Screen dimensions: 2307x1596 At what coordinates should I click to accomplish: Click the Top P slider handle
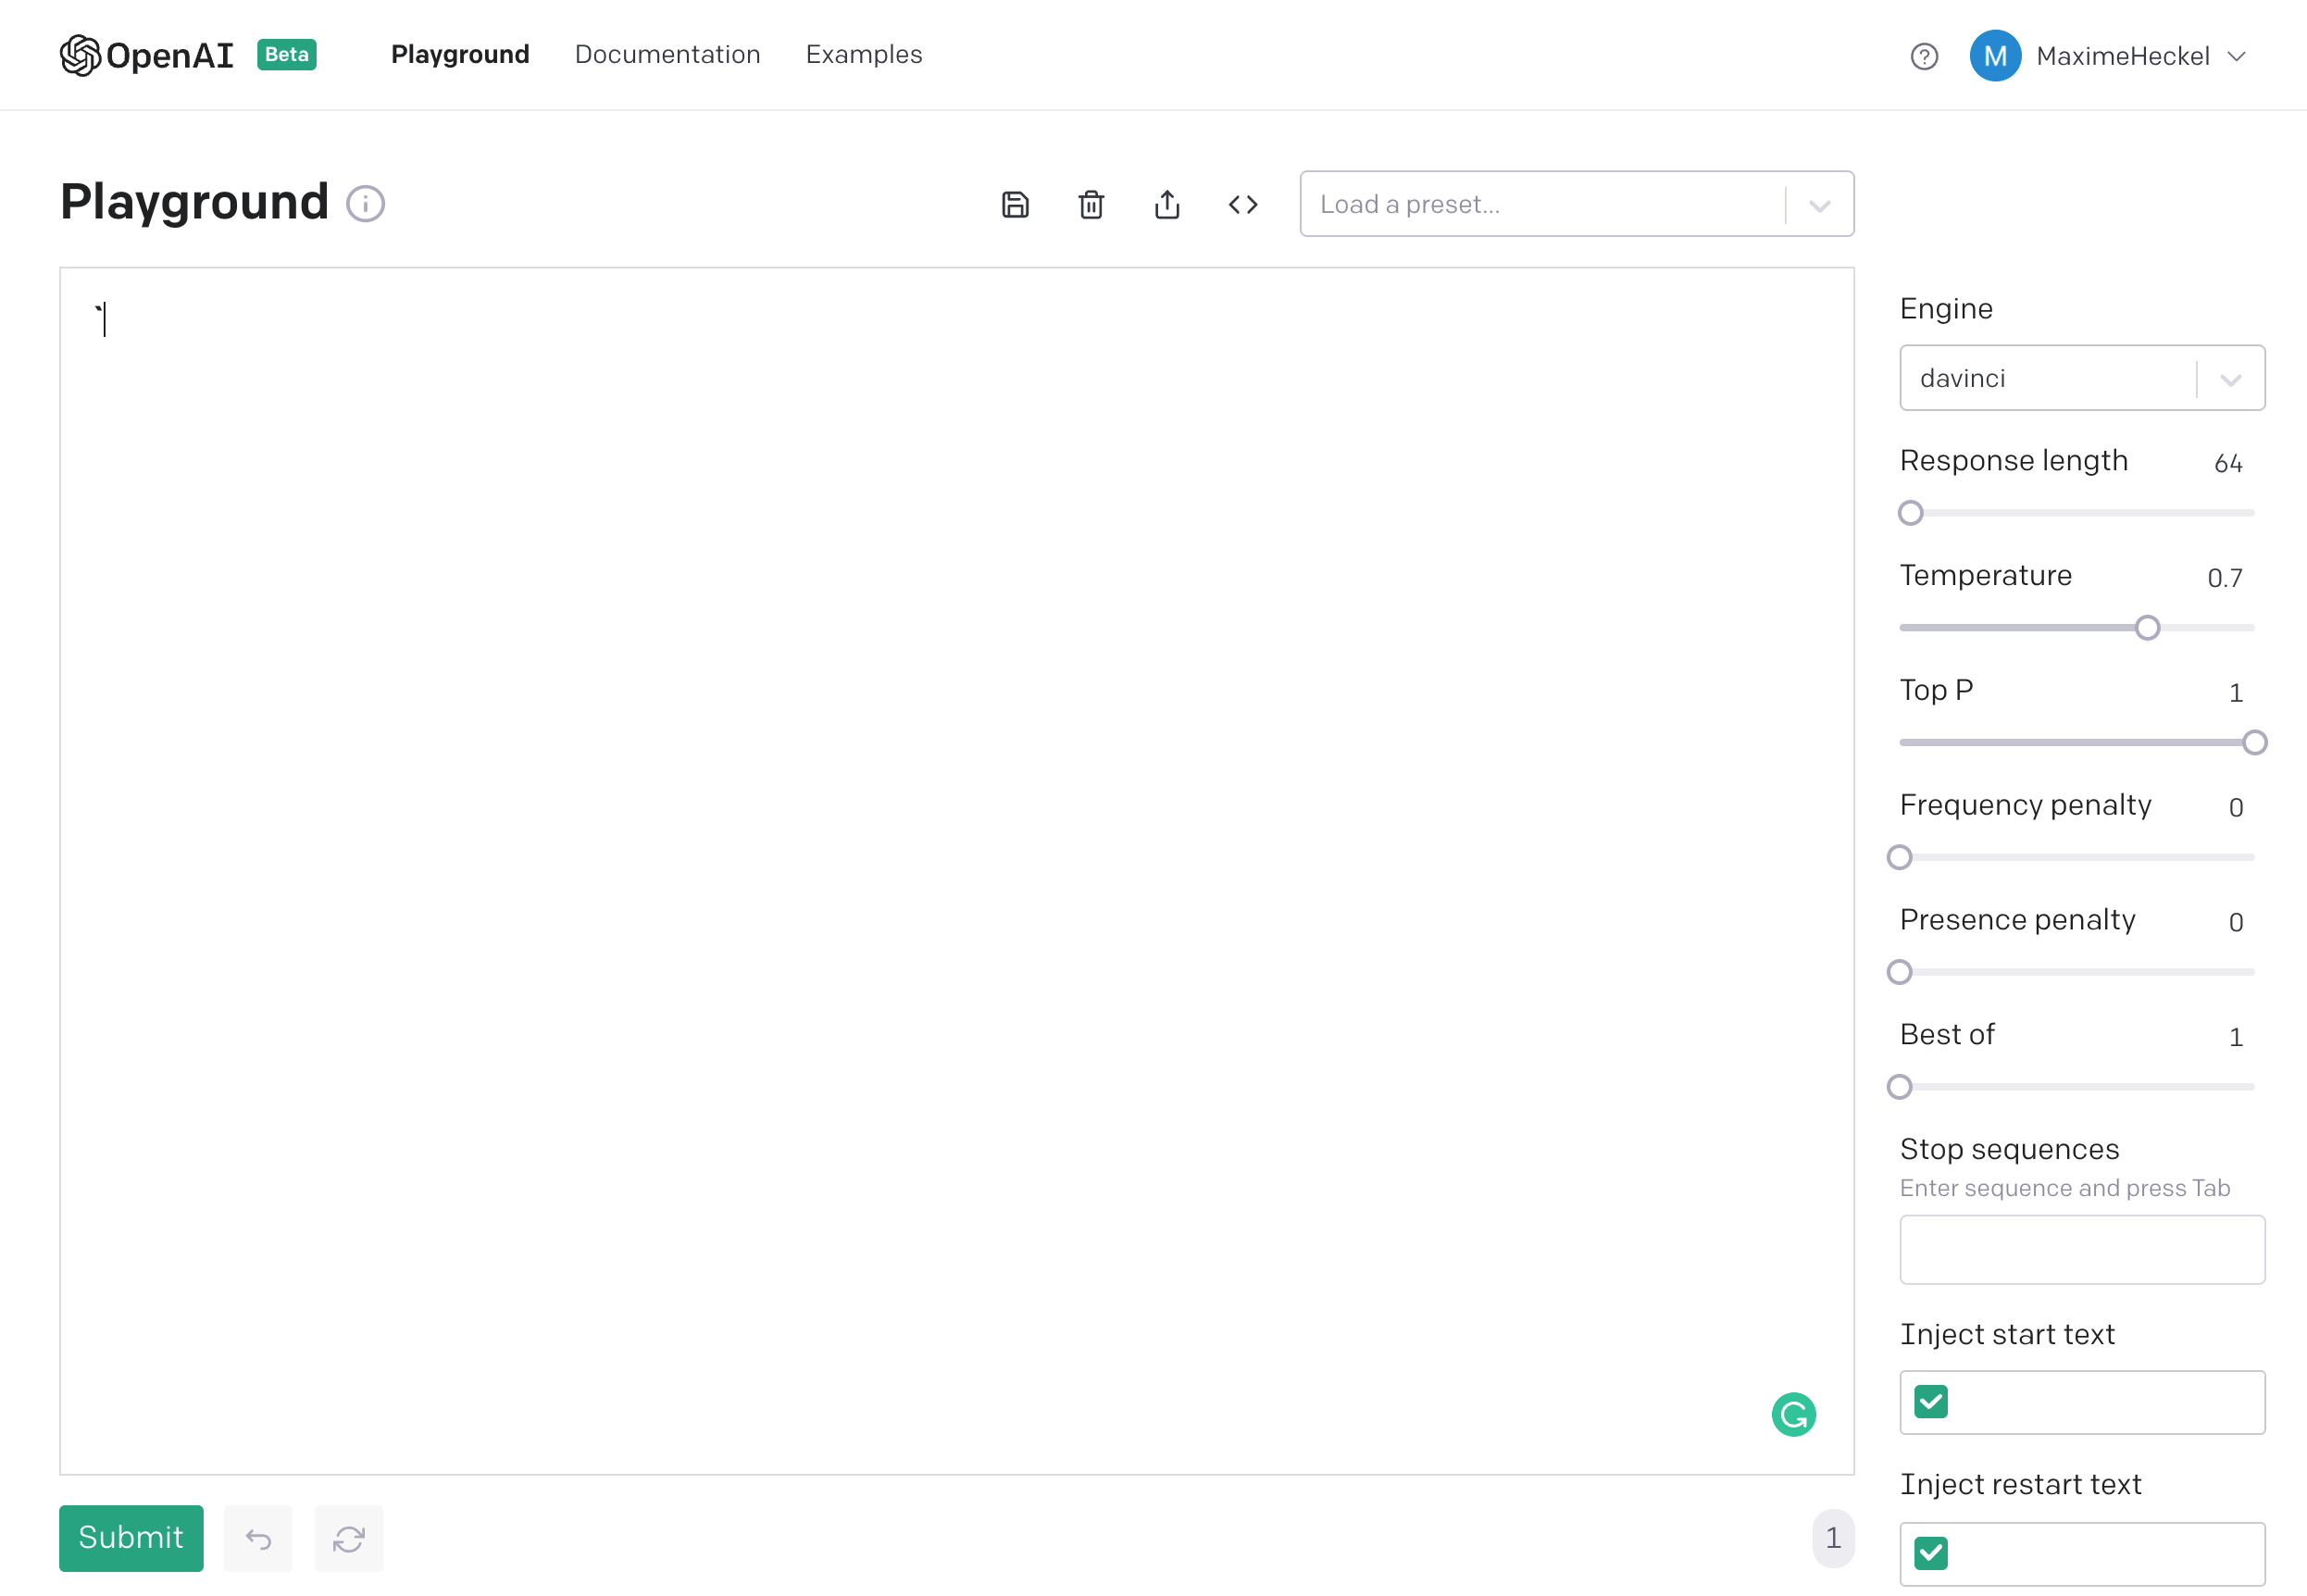pyautogui.click(x=2254, y=742)
